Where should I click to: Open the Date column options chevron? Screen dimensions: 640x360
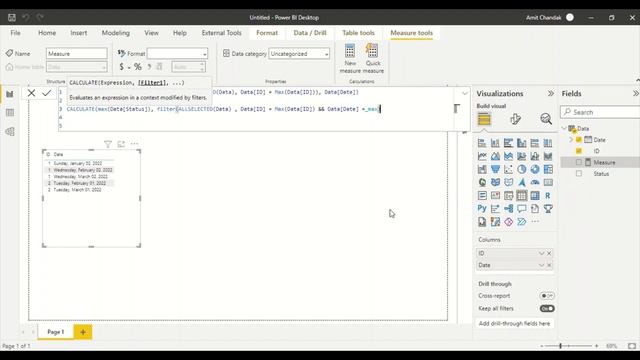[541, 265]
